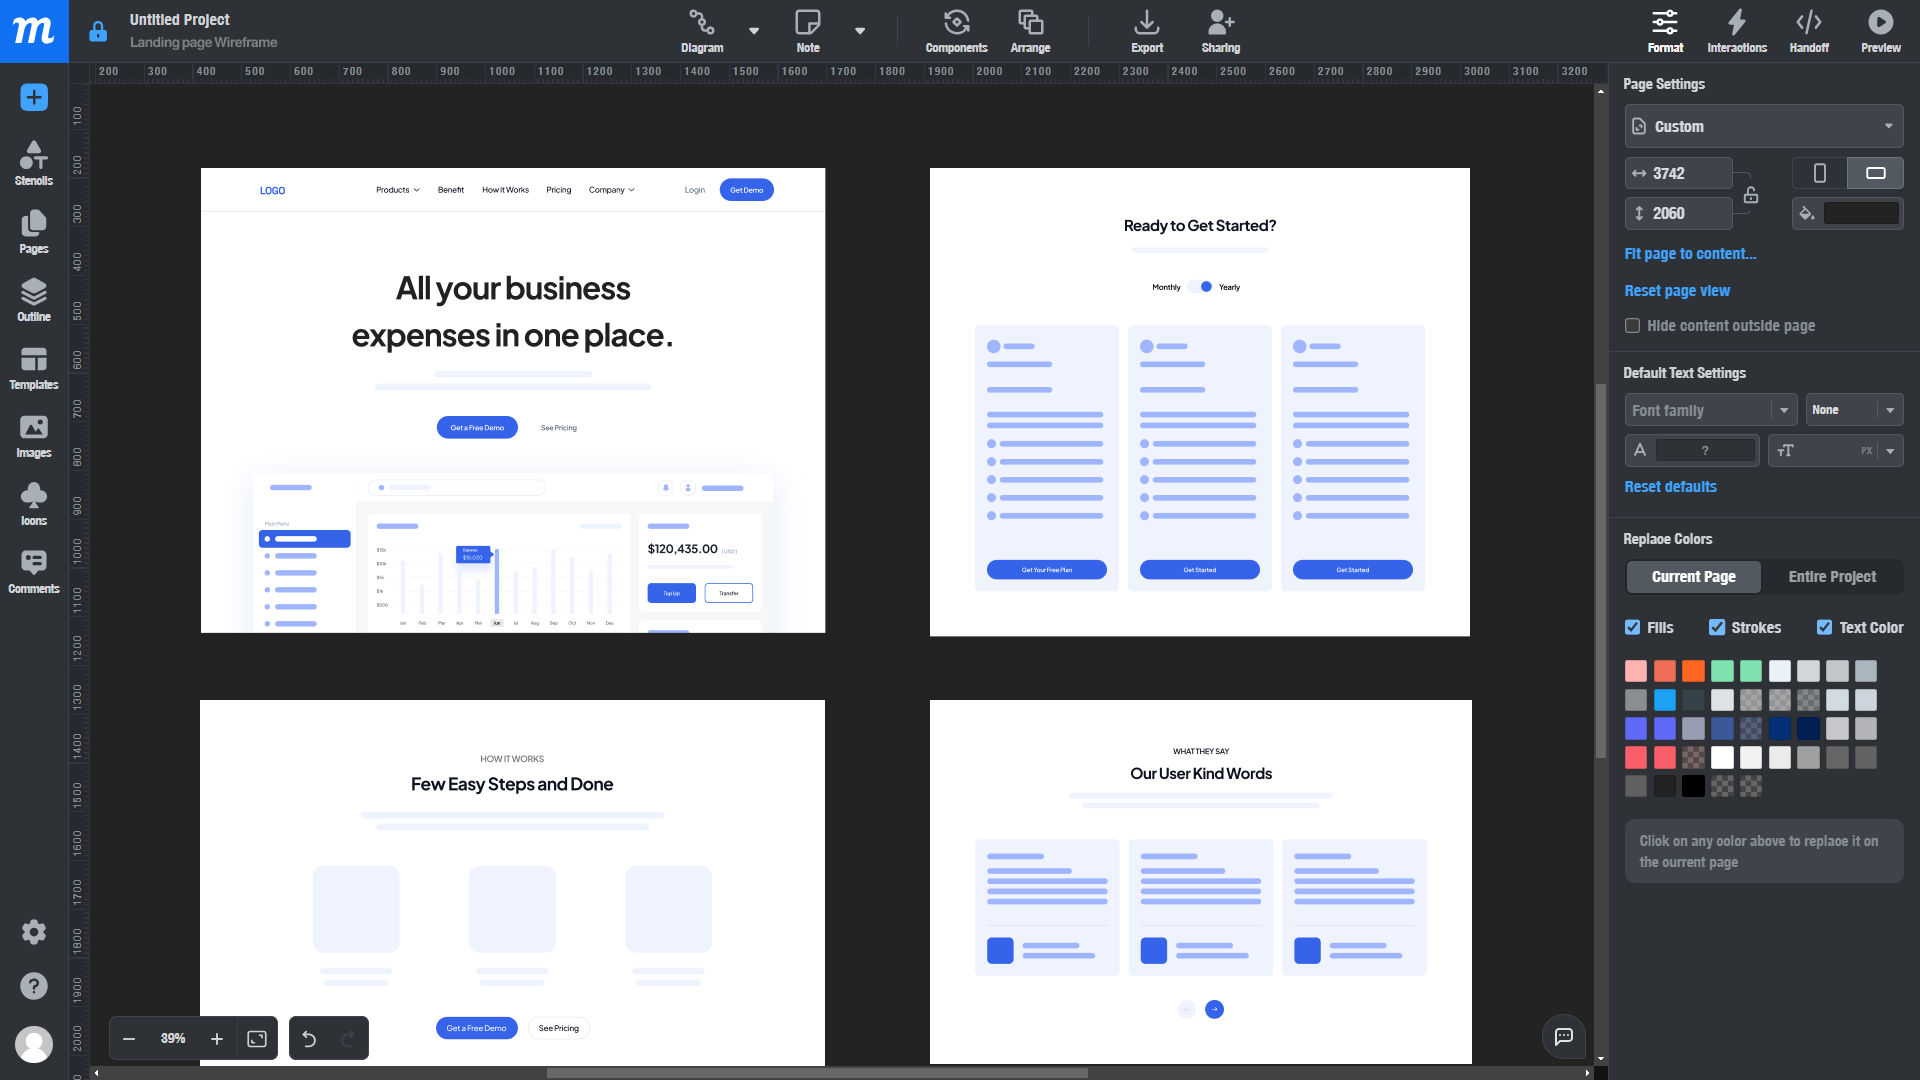Click Reset defaults link
The width and height of the screenshot is (1920, 1080).
(1670, 487)
